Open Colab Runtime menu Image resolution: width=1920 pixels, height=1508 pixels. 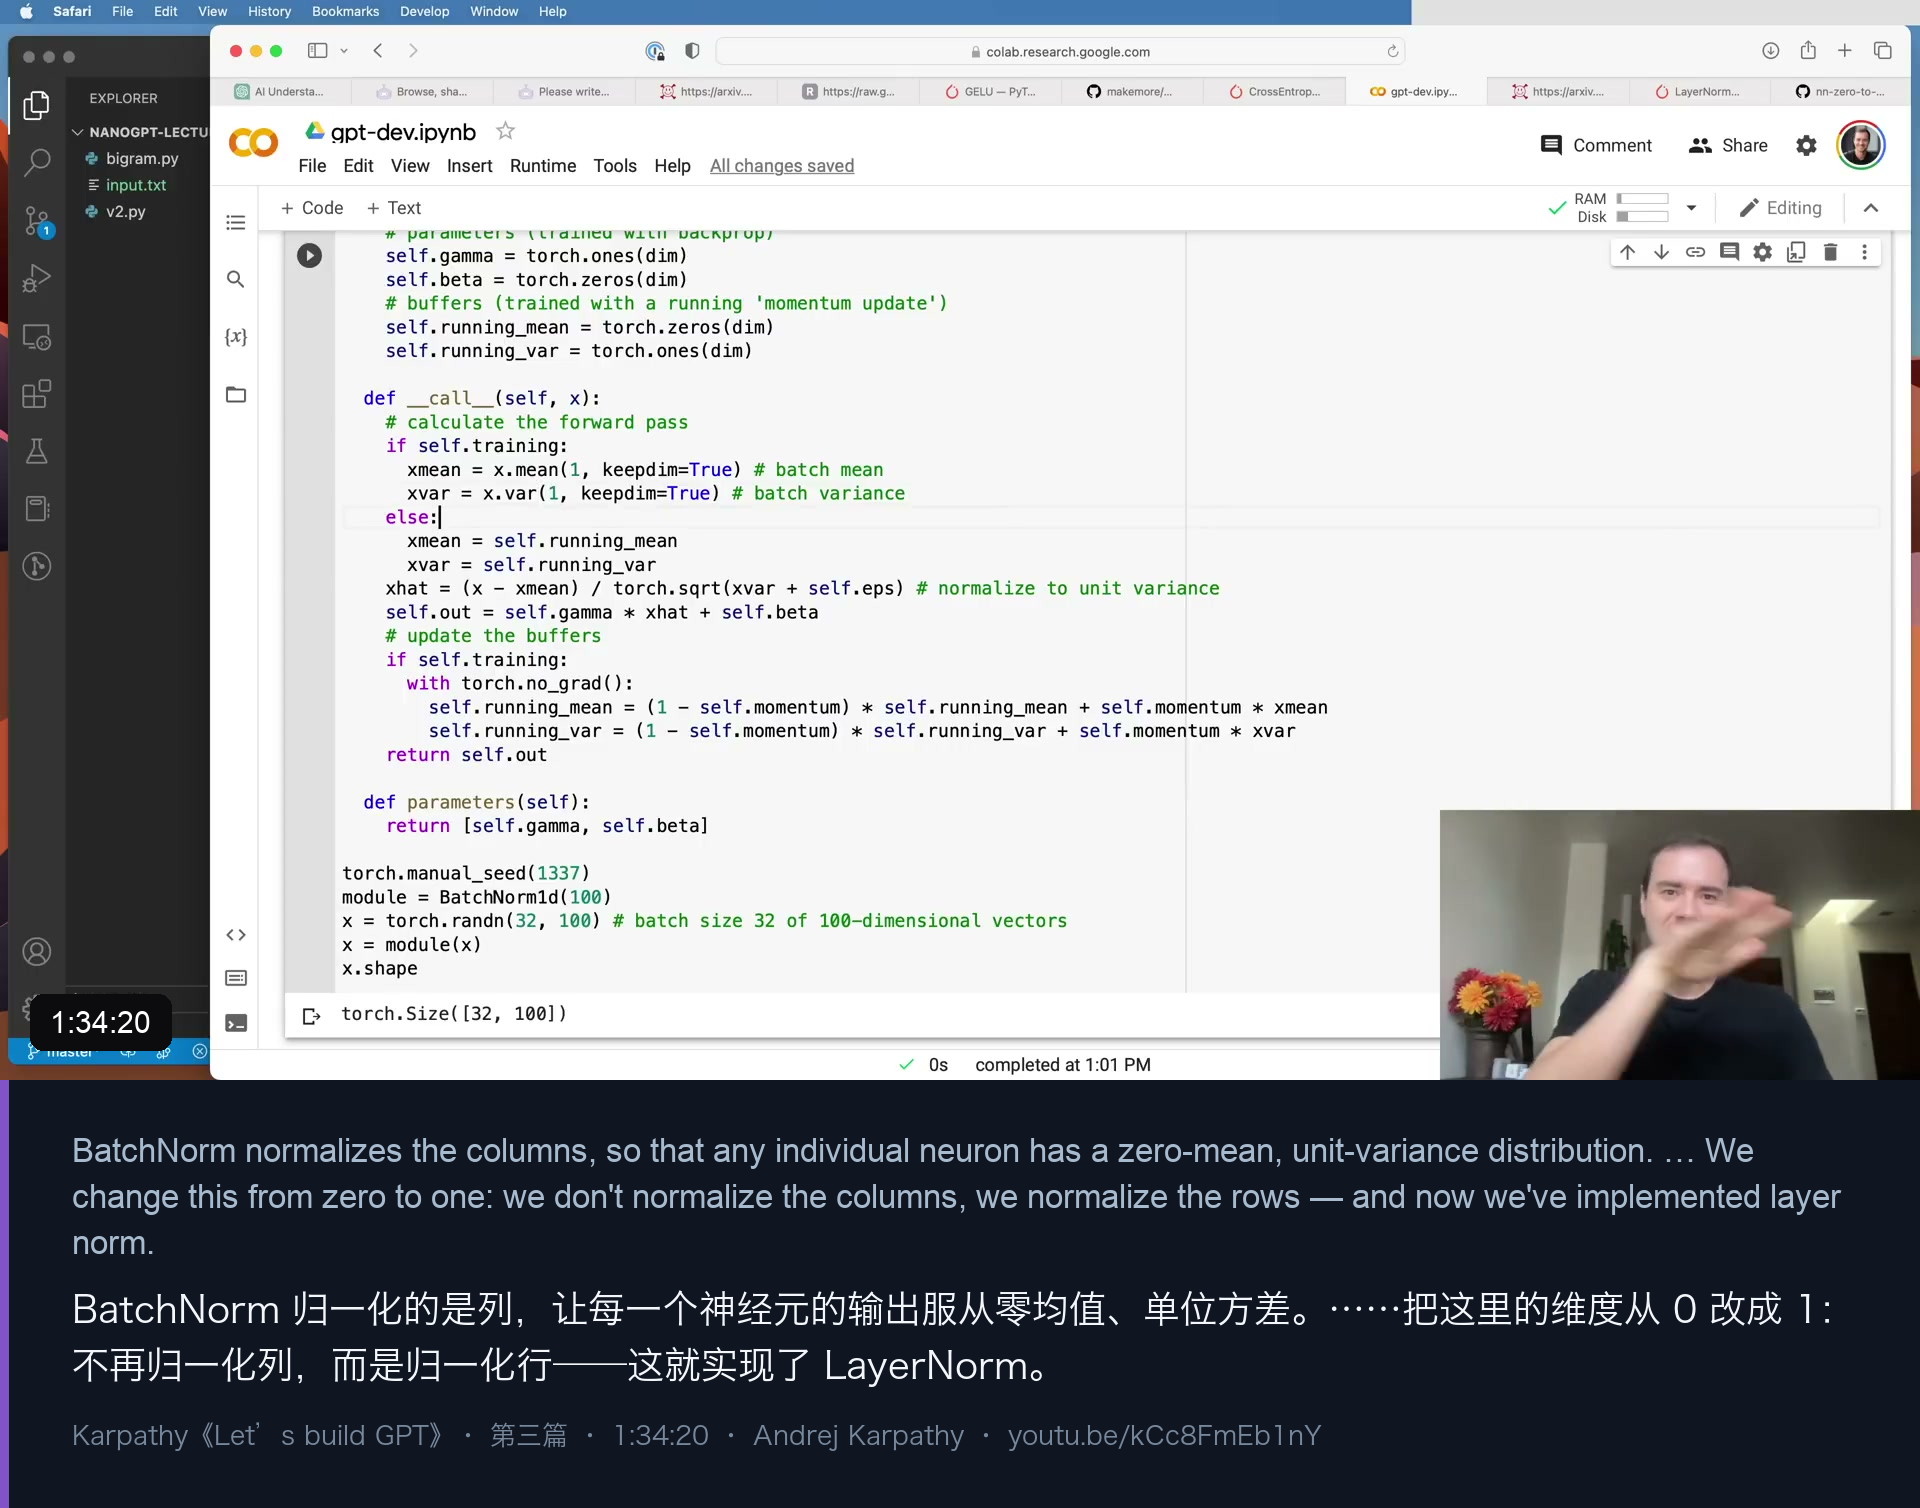coord(543,166)
